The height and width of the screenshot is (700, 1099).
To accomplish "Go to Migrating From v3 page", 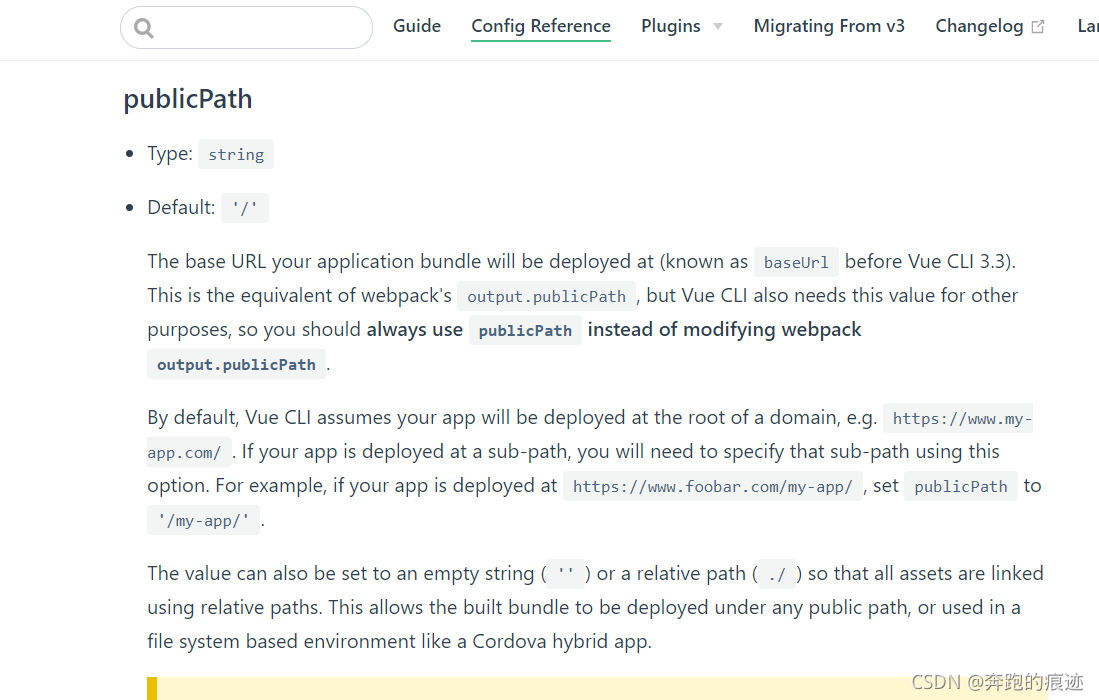I will (829, 26).
